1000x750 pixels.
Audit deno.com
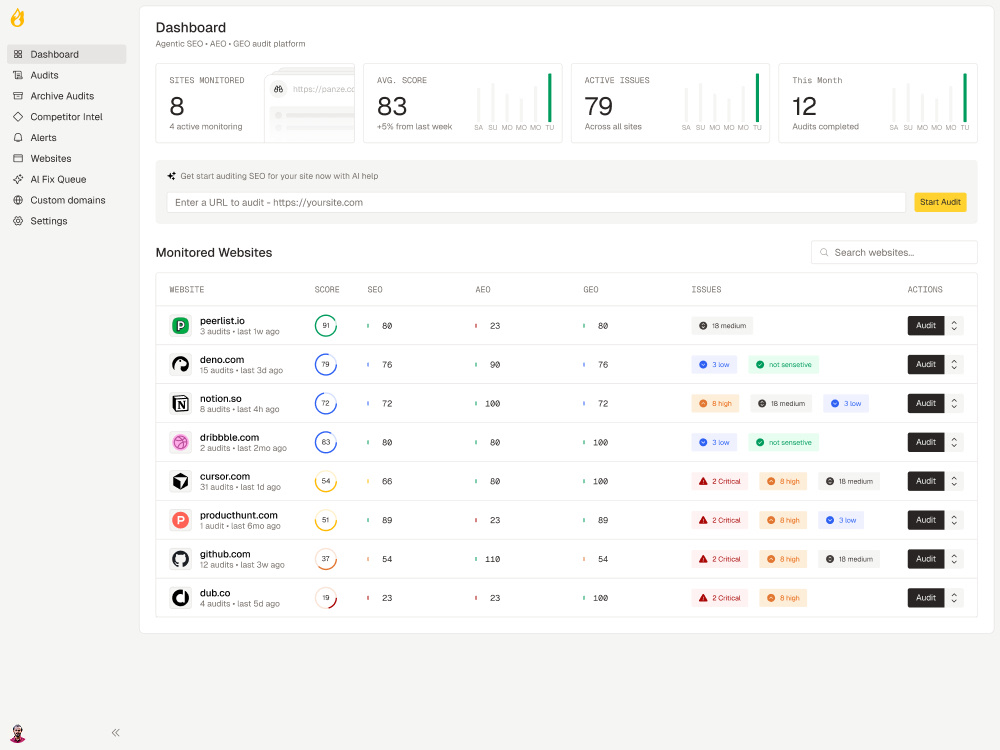pos(925,365)
